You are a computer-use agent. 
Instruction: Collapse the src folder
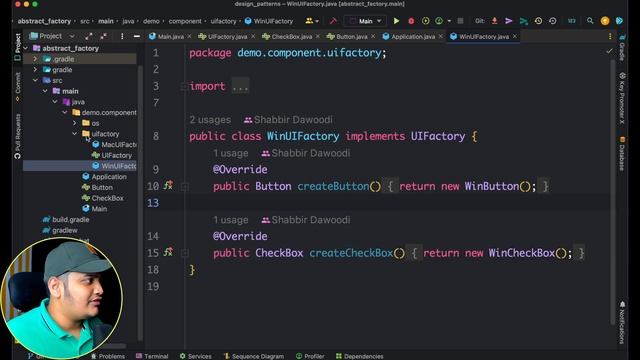[x=35, y=80]
